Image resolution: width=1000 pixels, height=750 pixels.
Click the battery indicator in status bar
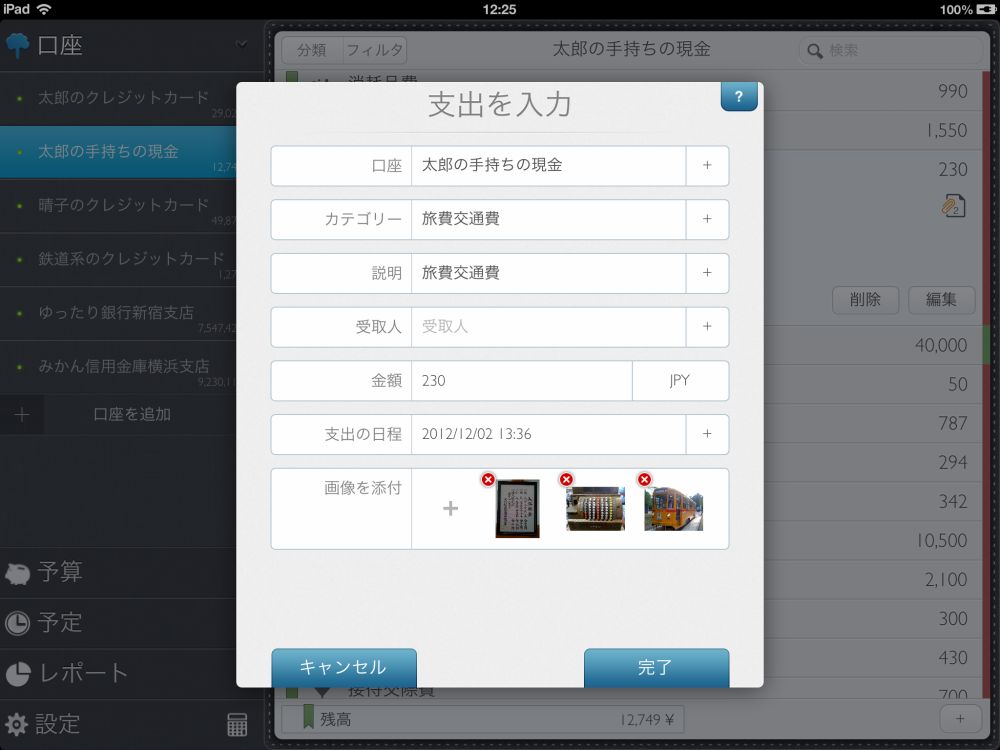986,10
